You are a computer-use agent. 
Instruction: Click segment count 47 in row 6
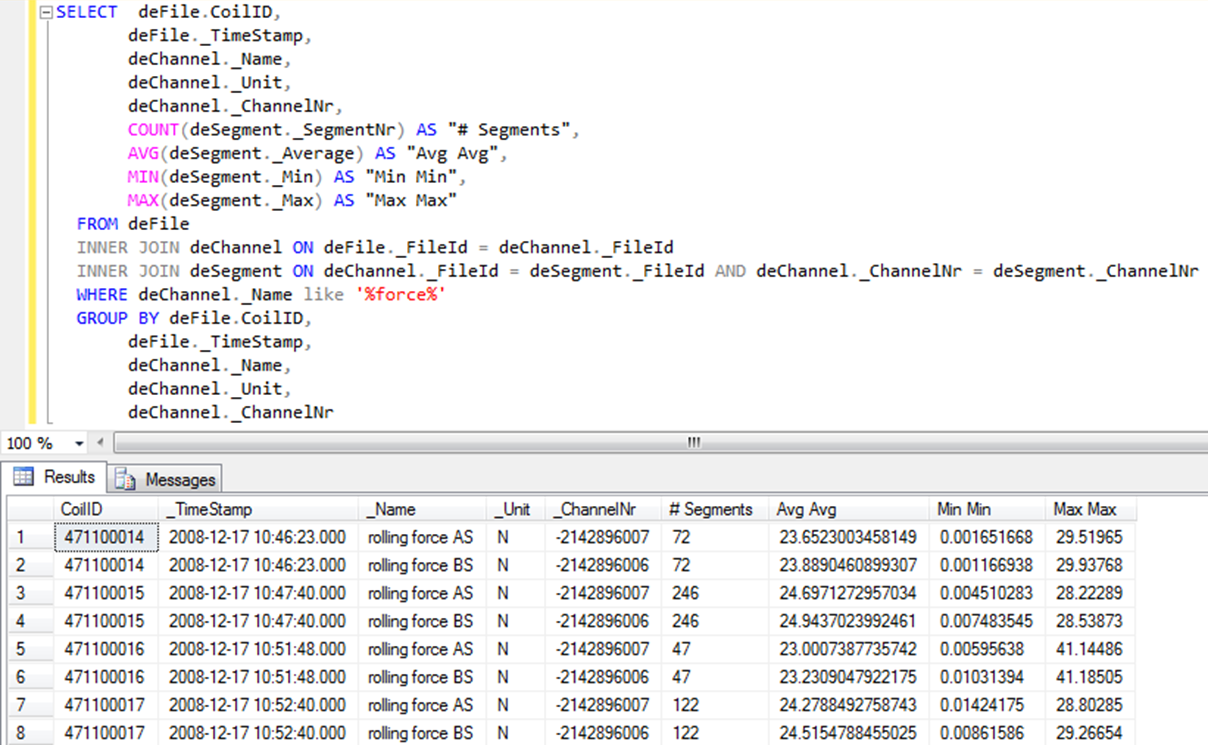(x=715, y=677)
